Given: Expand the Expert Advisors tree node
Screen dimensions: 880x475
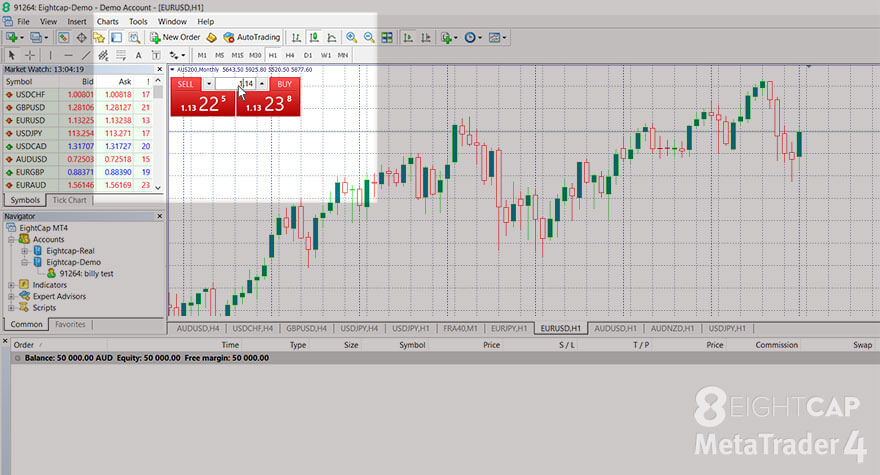Looking at the screenshot, I should [11, 296].
